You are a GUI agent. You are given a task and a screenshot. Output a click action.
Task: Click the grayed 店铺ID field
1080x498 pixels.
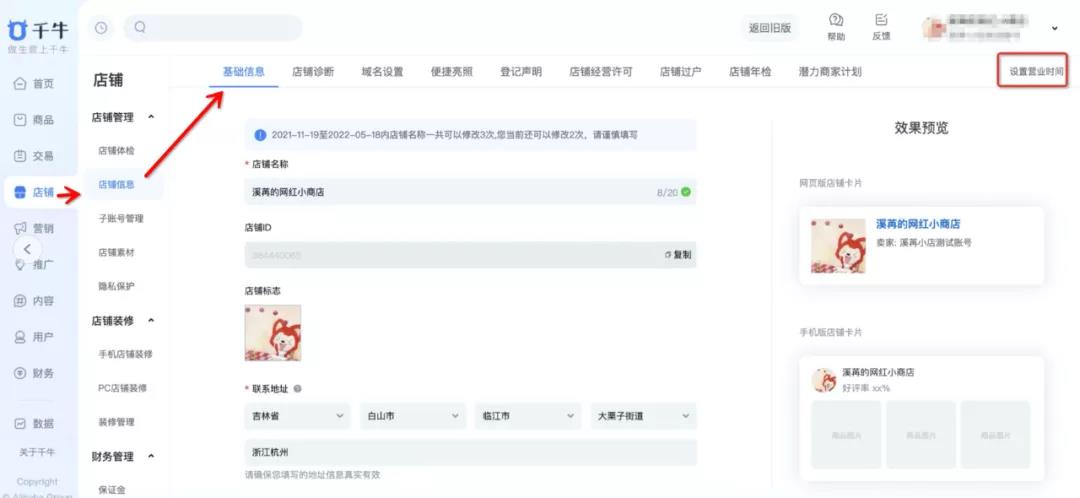click(470, 255)
